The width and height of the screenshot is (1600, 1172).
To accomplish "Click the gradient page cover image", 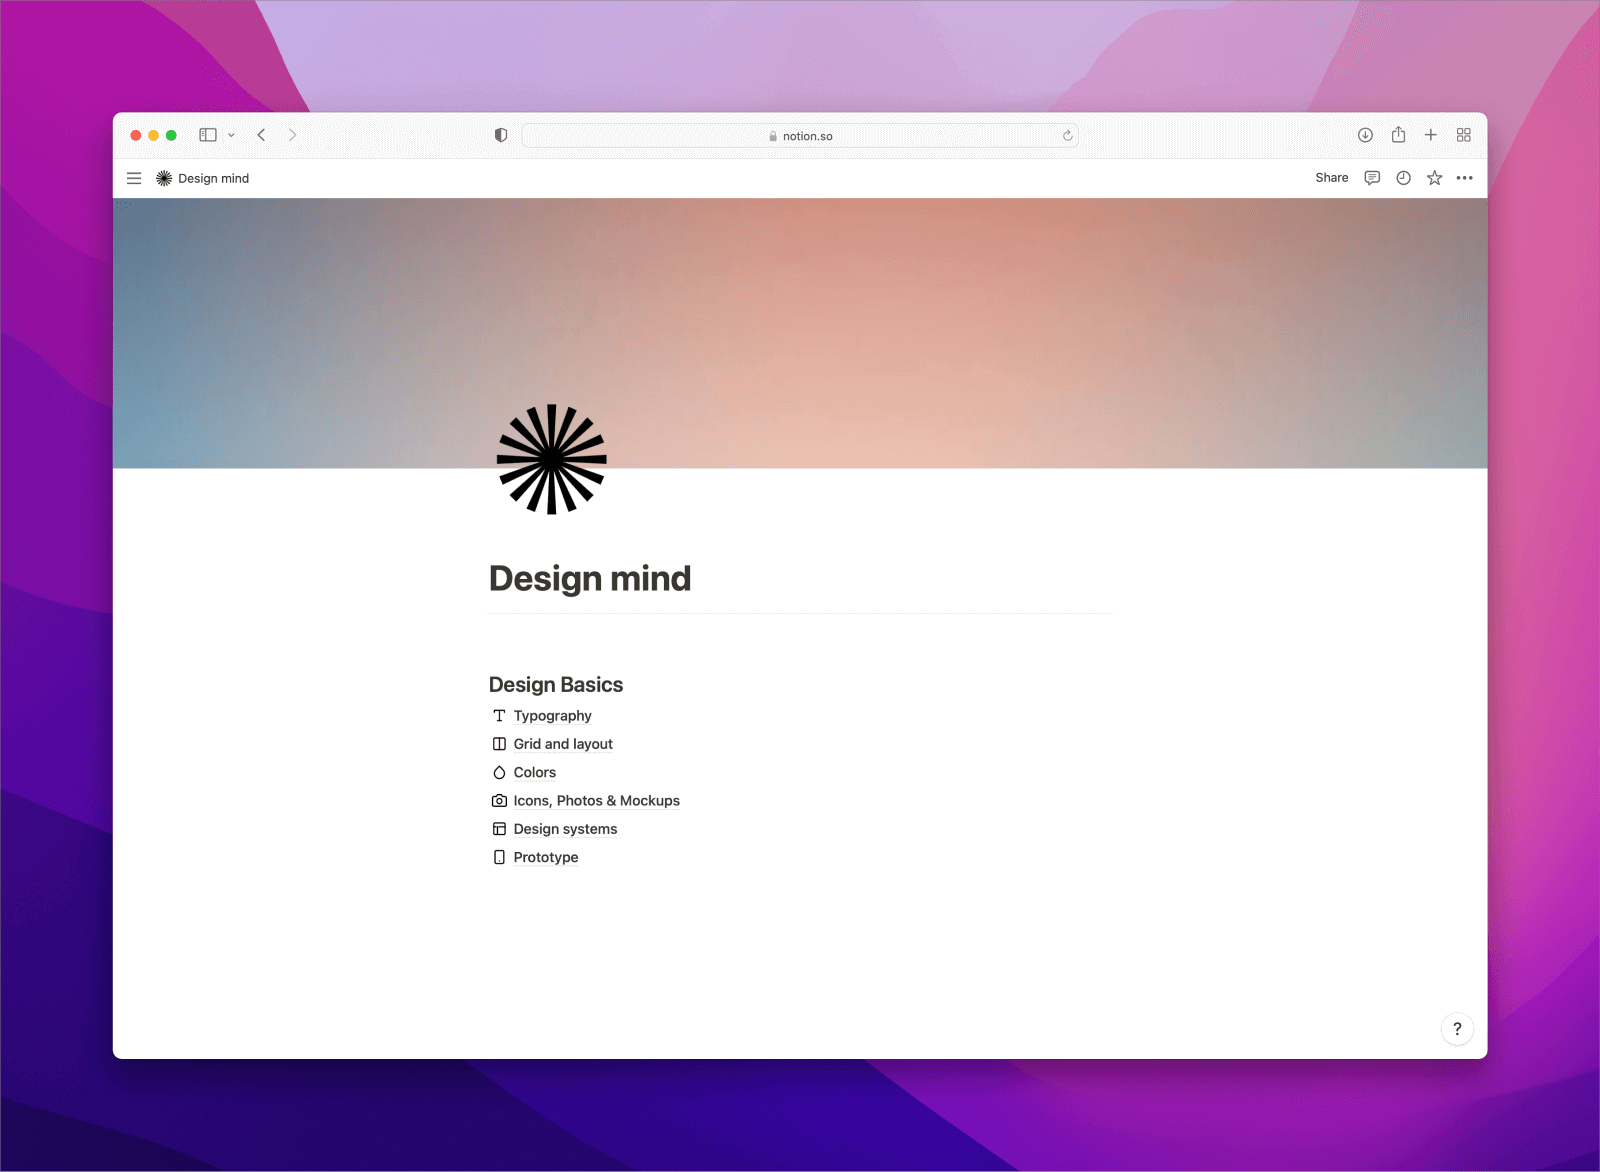I will pyautogui.click(x=800, y=333).
